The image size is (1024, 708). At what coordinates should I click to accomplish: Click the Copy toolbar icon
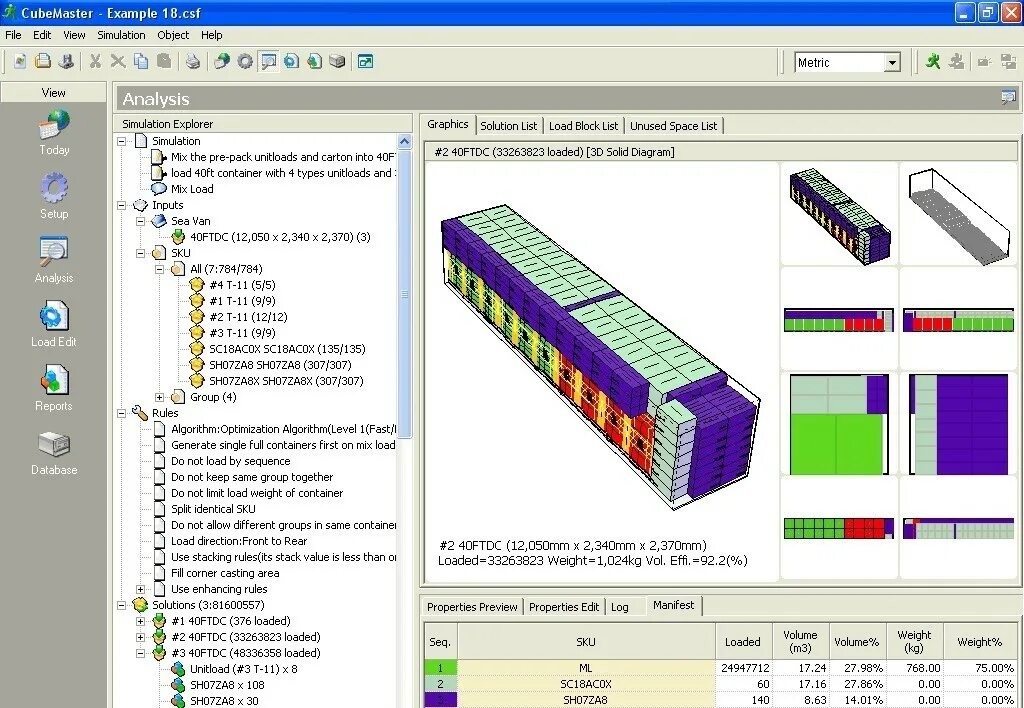point(140,61)
